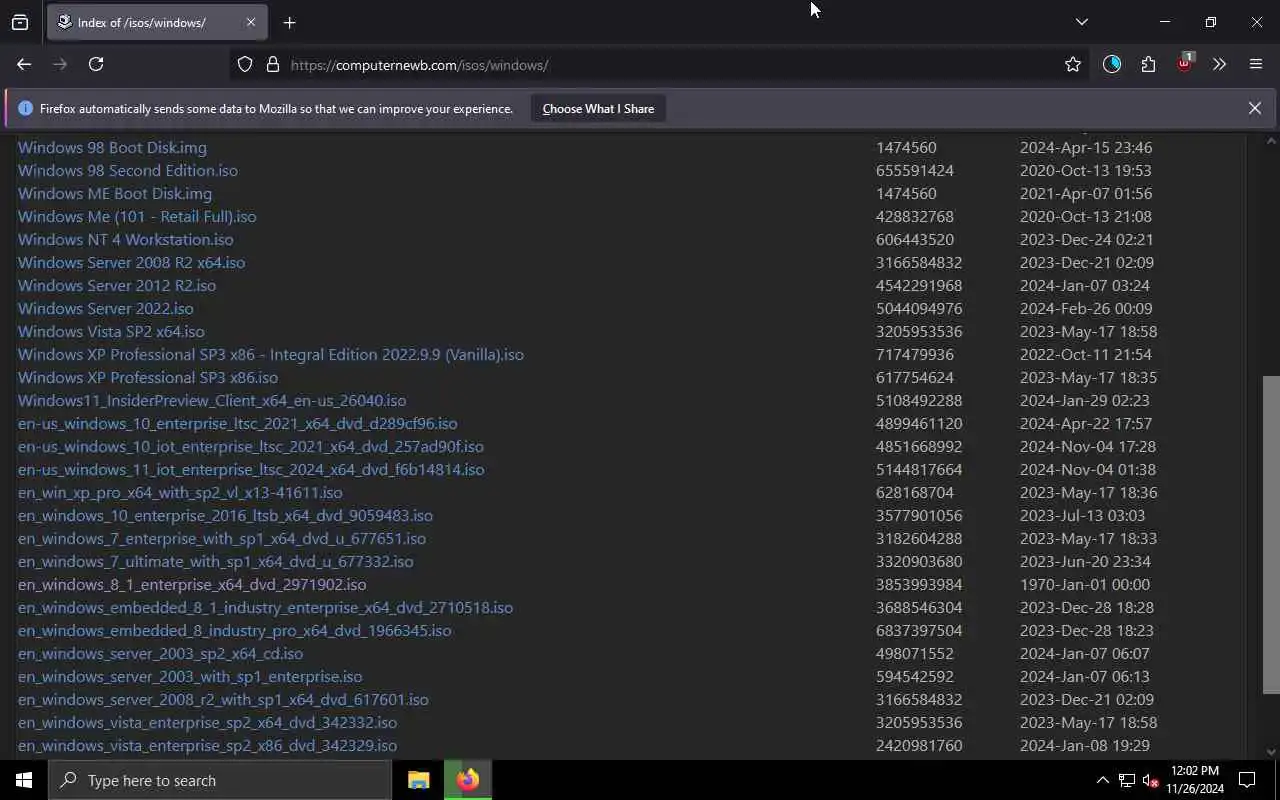Bookmark this page with star icon
The width and height of the screenshot is (1280, 800).
point(1073,64)
